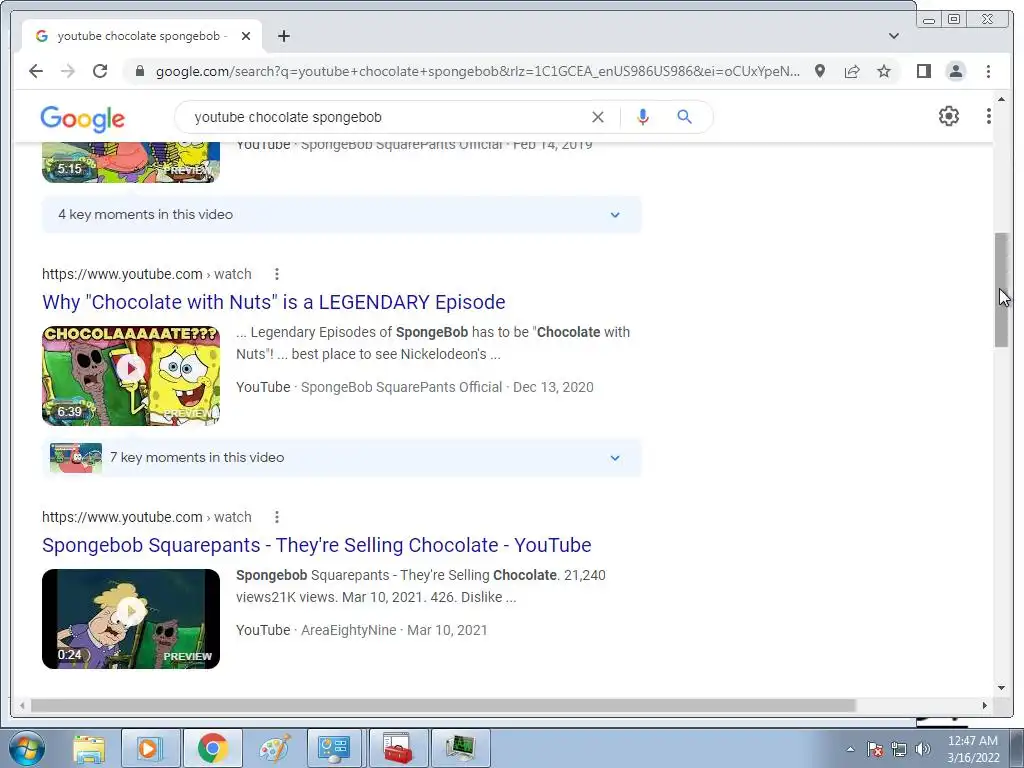Go to Google home via the logo
Screen dimensions: 1024x768
point(82,118)
